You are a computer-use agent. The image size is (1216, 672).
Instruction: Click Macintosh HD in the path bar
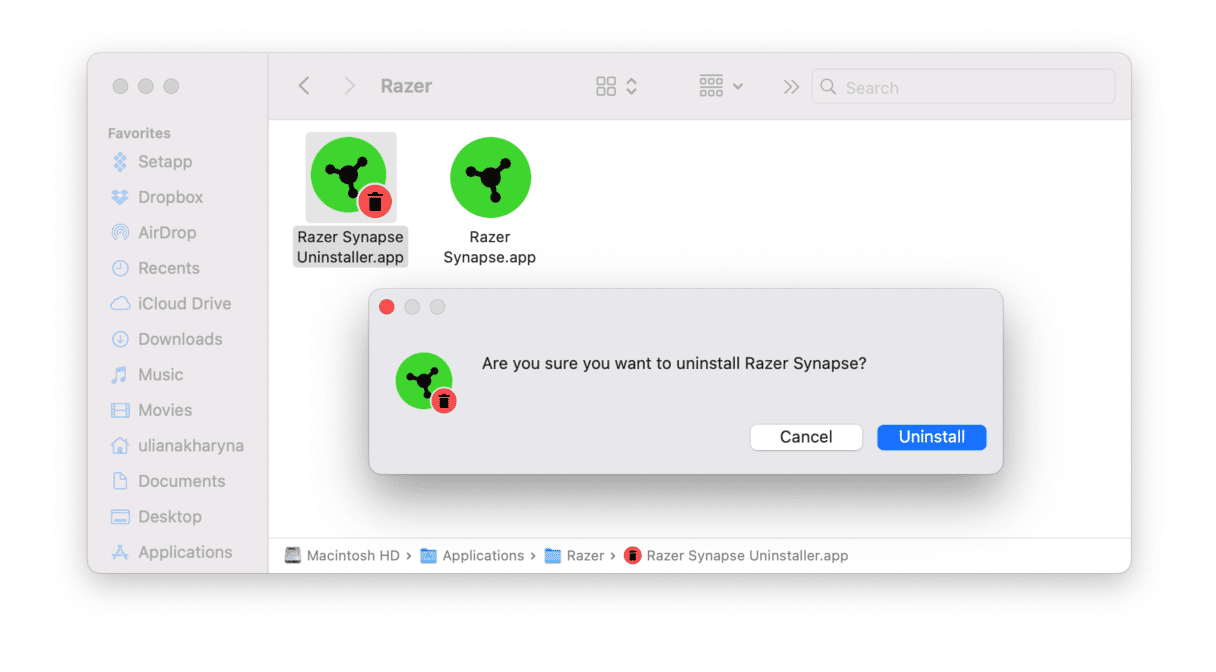(x=343, y=555)
